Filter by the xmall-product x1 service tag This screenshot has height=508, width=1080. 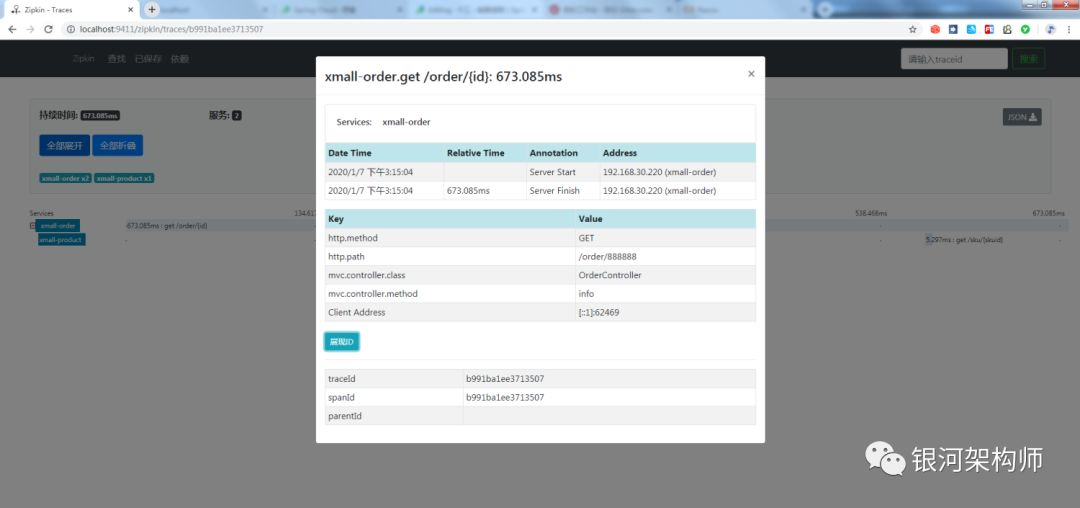[124, 178]
